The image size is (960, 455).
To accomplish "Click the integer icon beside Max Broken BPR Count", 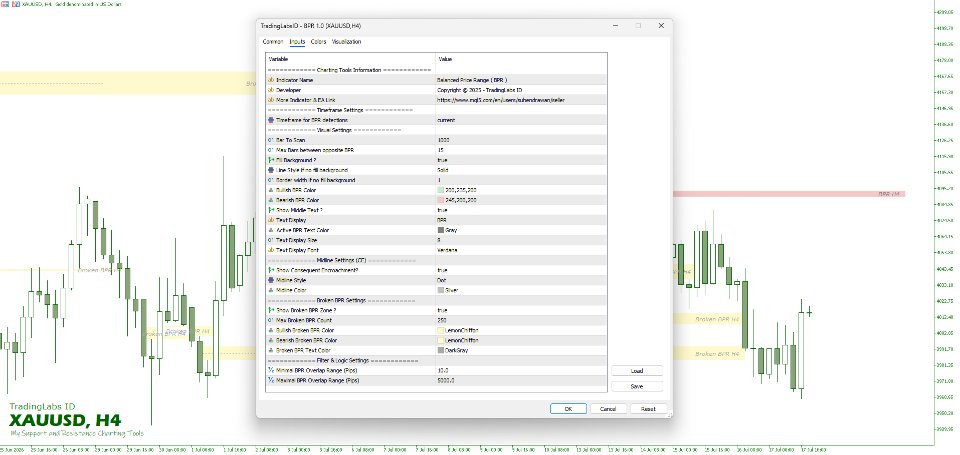I will 271,320.
